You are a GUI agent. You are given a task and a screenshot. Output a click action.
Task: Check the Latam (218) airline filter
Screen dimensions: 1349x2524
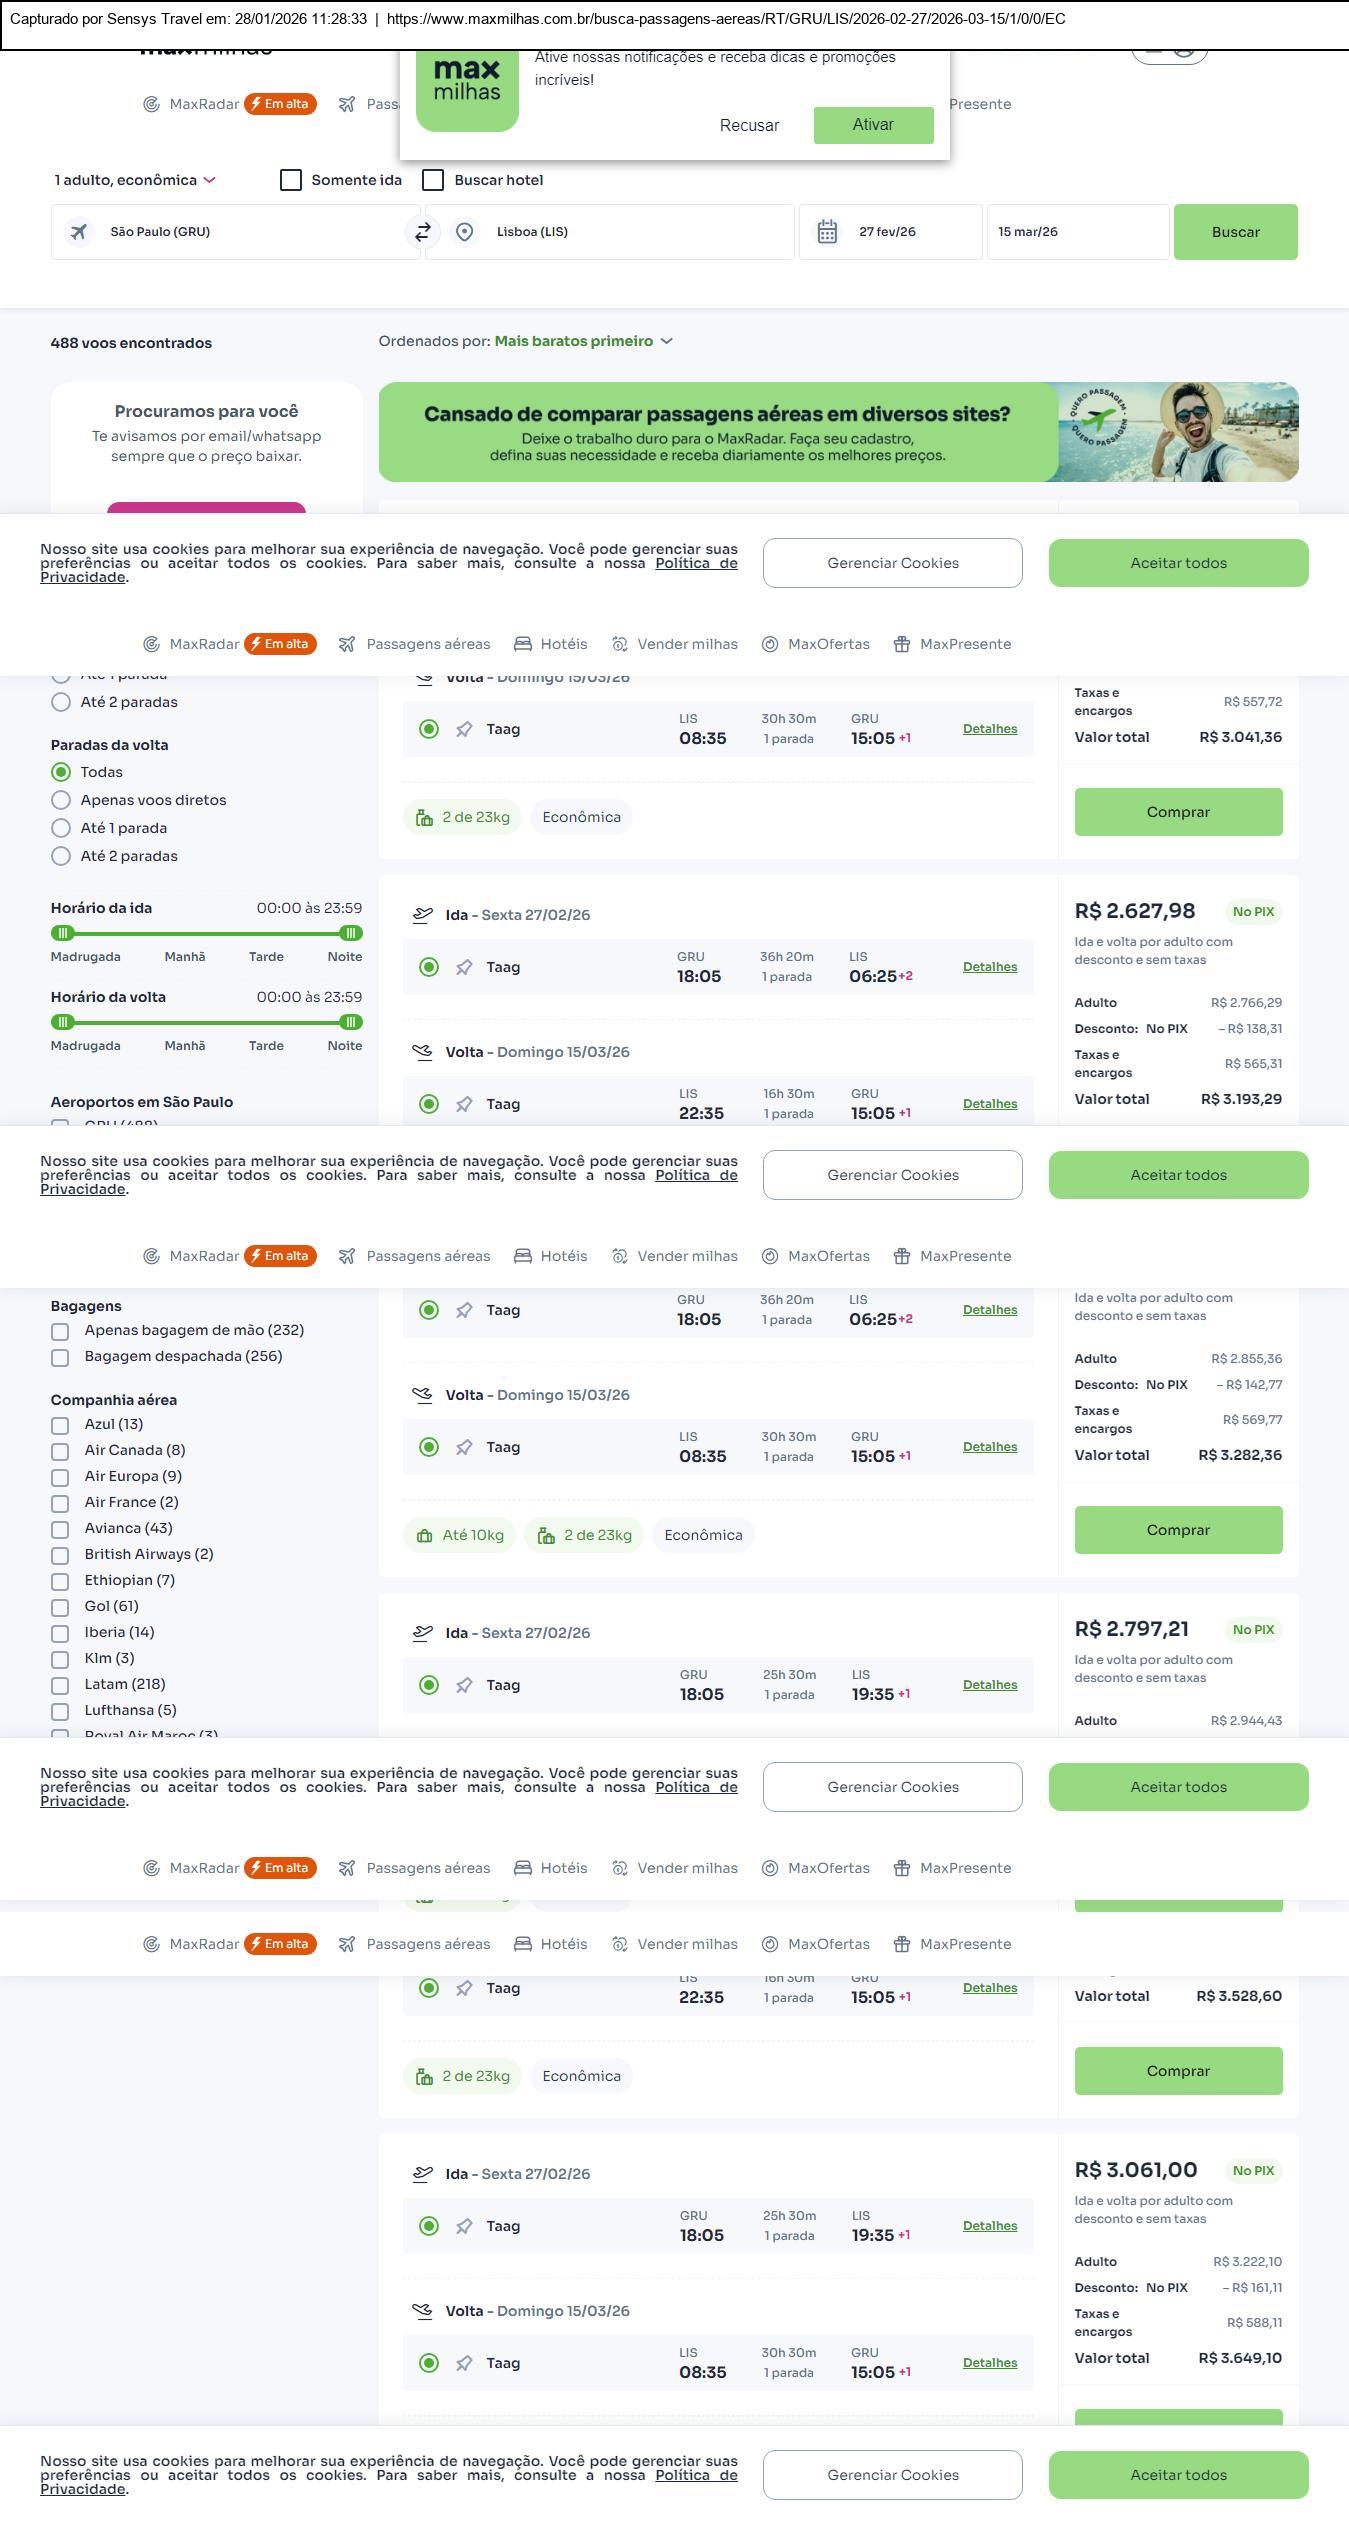coord(61,1685)
